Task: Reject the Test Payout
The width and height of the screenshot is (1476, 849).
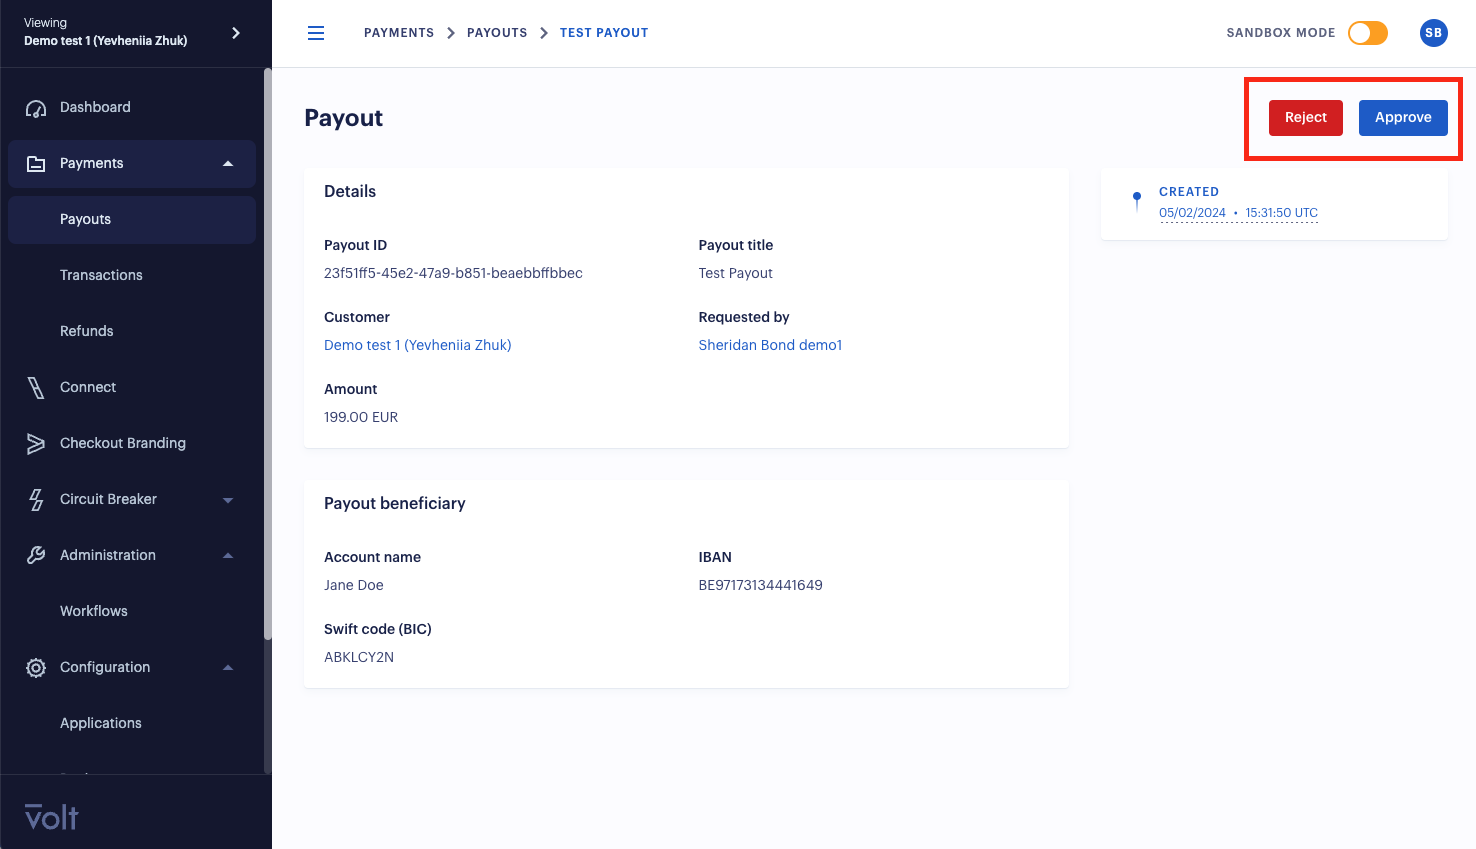Action: pos(1305,117)
